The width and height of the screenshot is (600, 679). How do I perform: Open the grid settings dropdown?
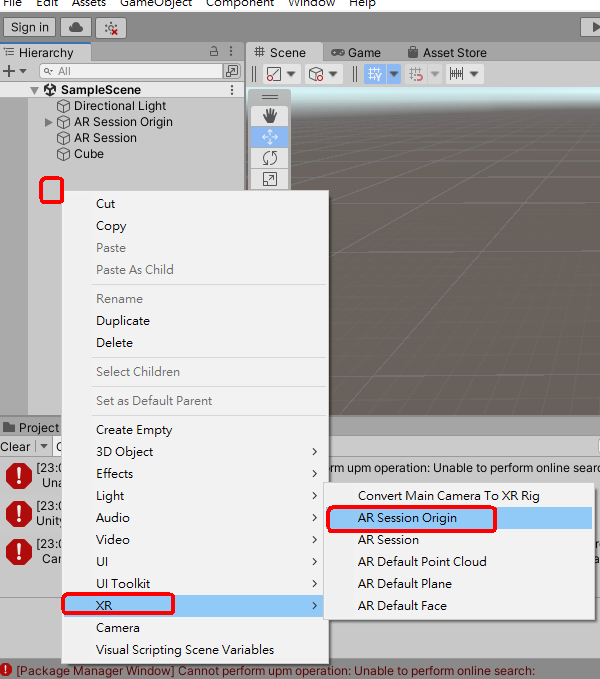pyautogui.click(x=394, y=74)
